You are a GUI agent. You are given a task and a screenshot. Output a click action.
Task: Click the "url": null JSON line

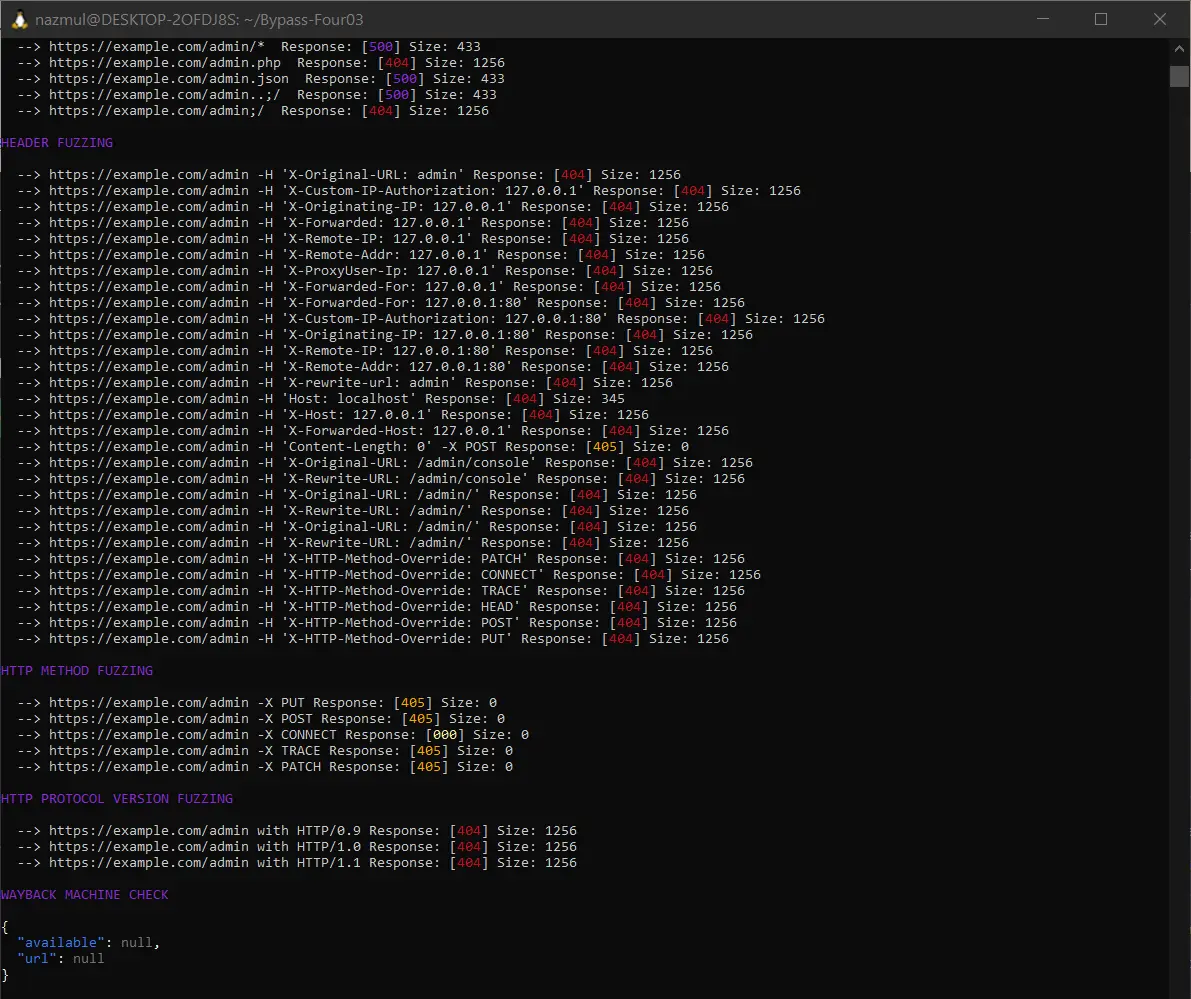pos(61,959)
